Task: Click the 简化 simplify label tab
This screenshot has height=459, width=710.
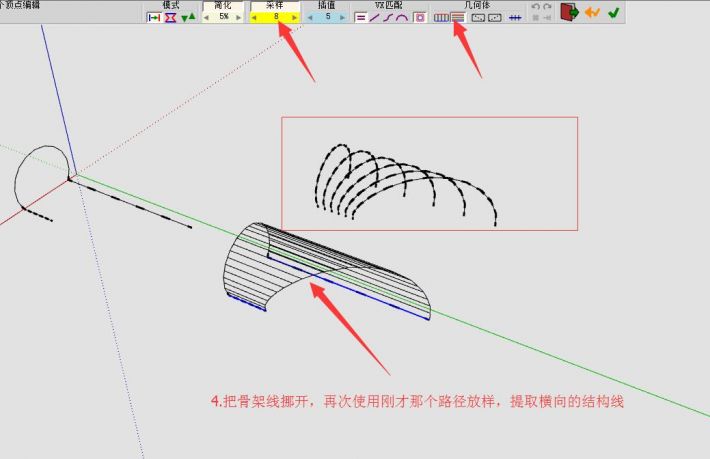Action: 223,5
